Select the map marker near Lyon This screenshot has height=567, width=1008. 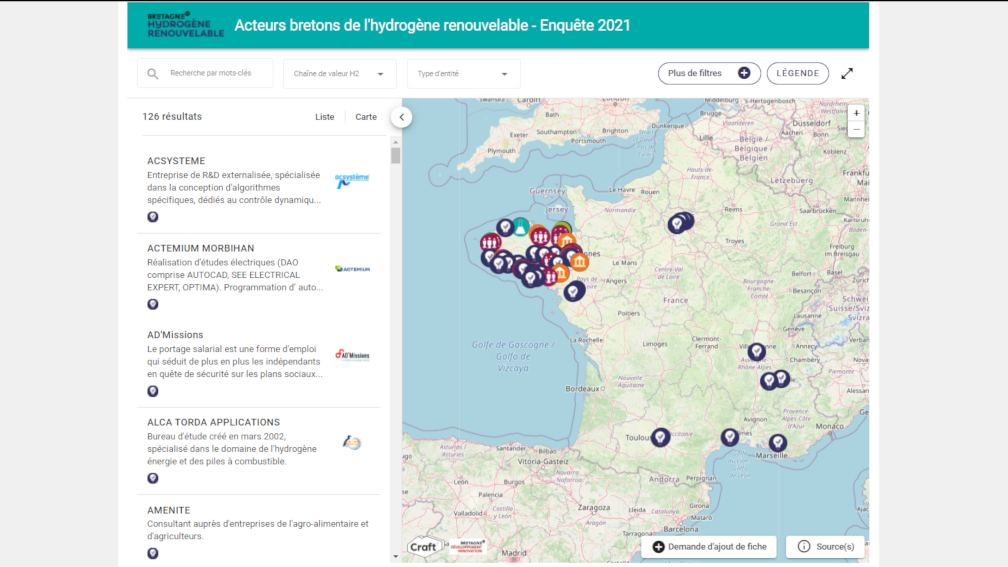click(x=757, y=351)
